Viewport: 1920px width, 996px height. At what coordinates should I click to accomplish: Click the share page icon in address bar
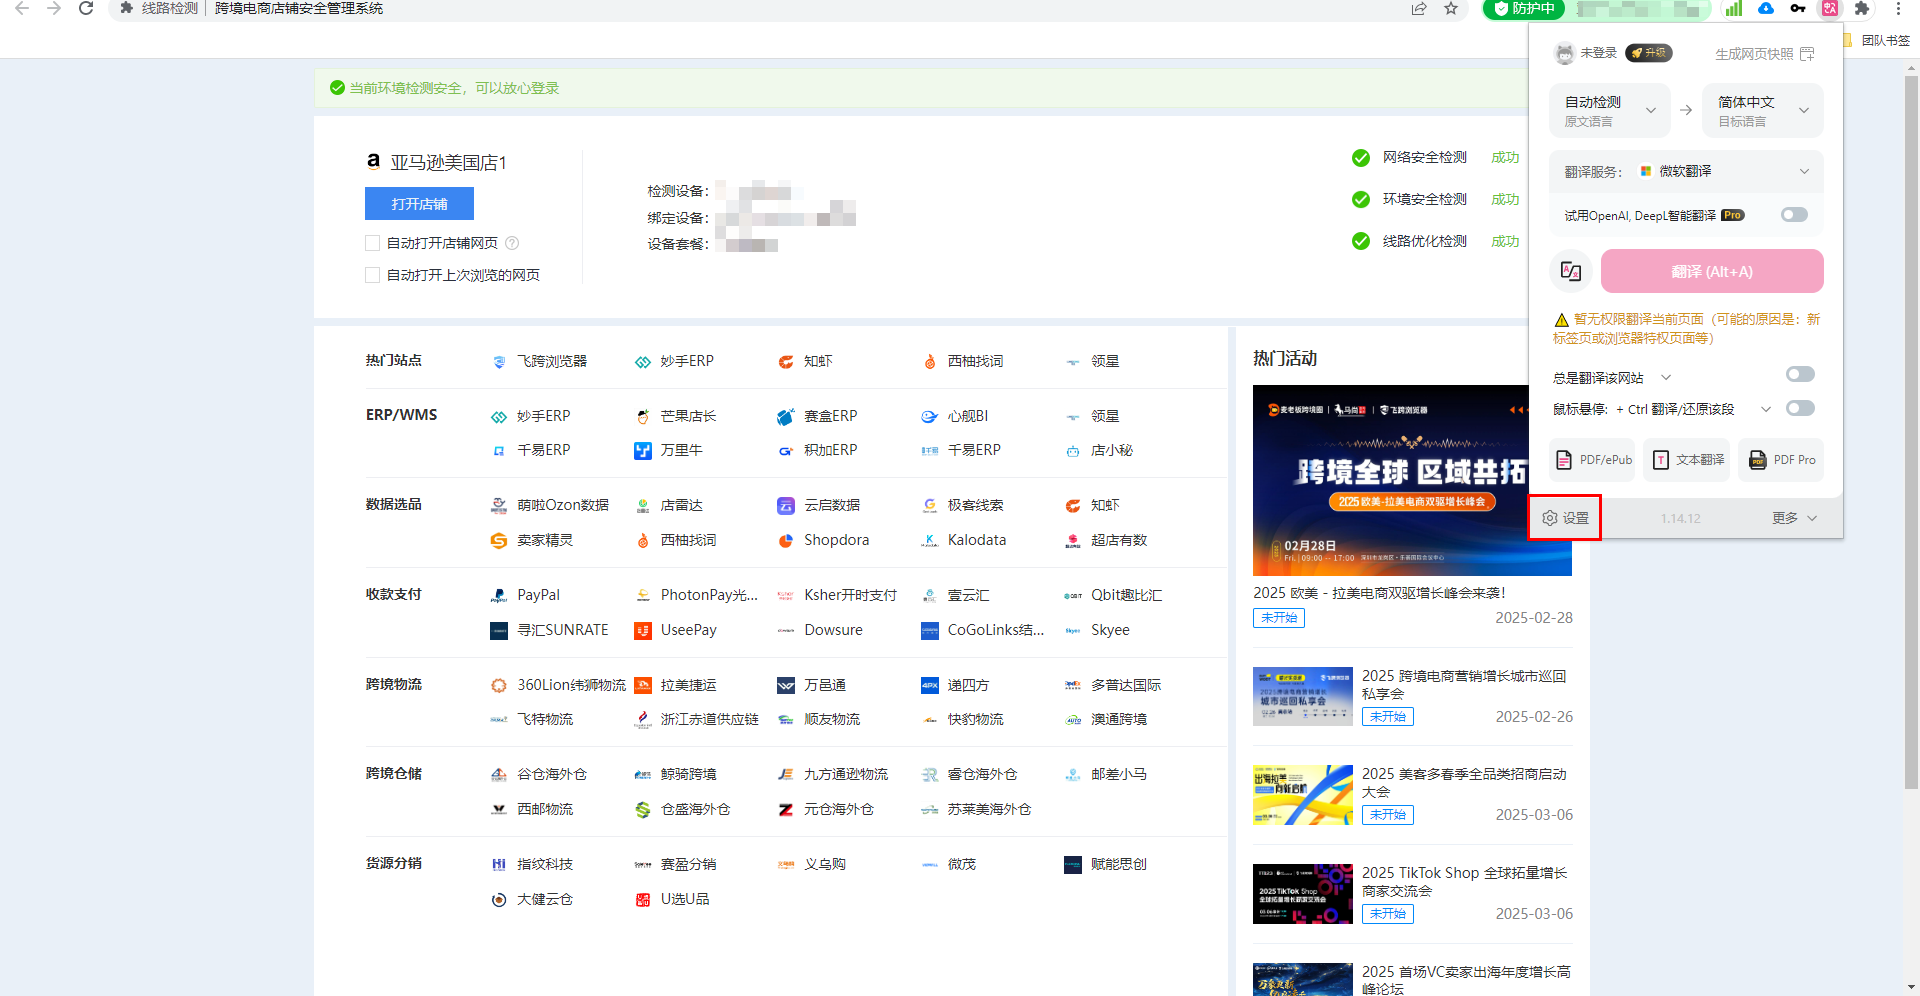click(x=1419, y=9)
